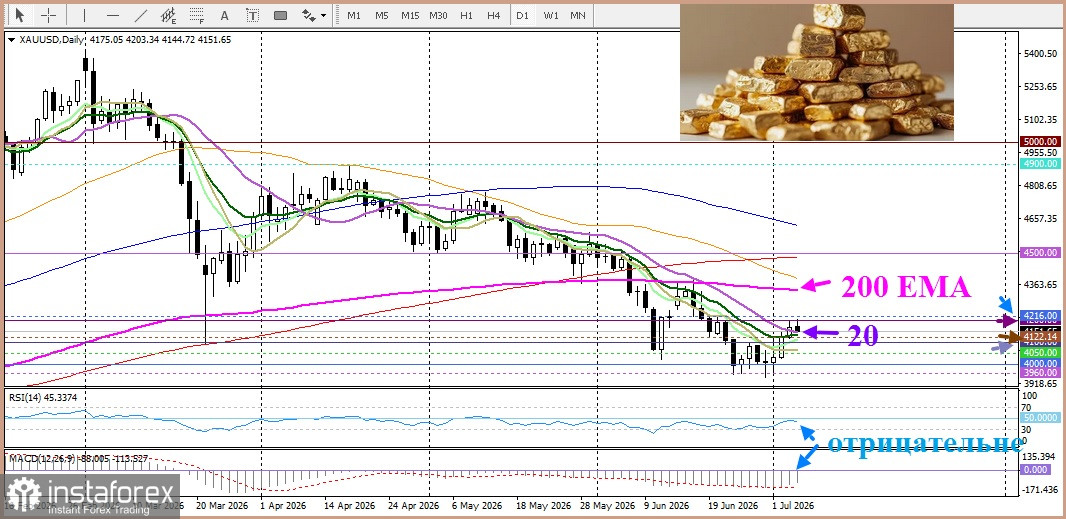Click the 5000.00 price level label
1066x519 pixels.
1040,142
